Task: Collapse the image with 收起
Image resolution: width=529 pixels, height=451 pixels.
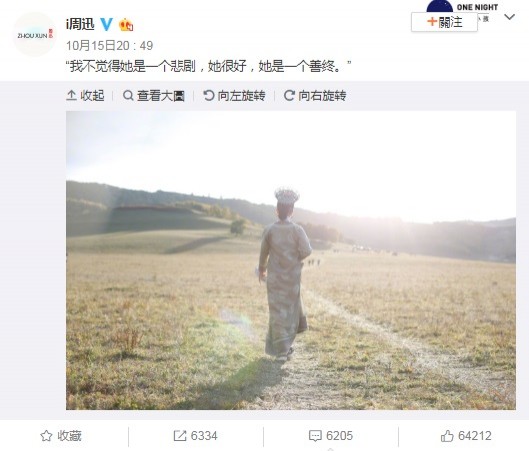Action: pyautogui.click(x=85, y=96)
